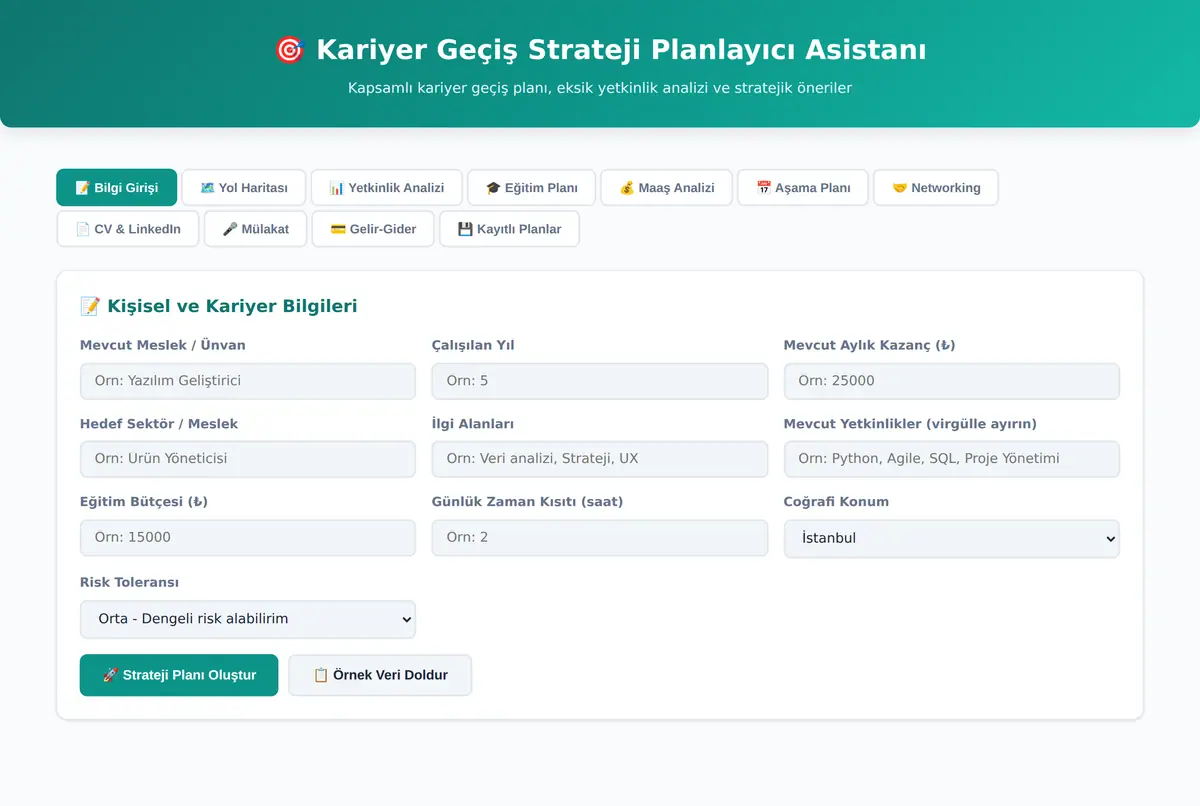Open the Yetkinlik Analizi tab

pos(387,188)
